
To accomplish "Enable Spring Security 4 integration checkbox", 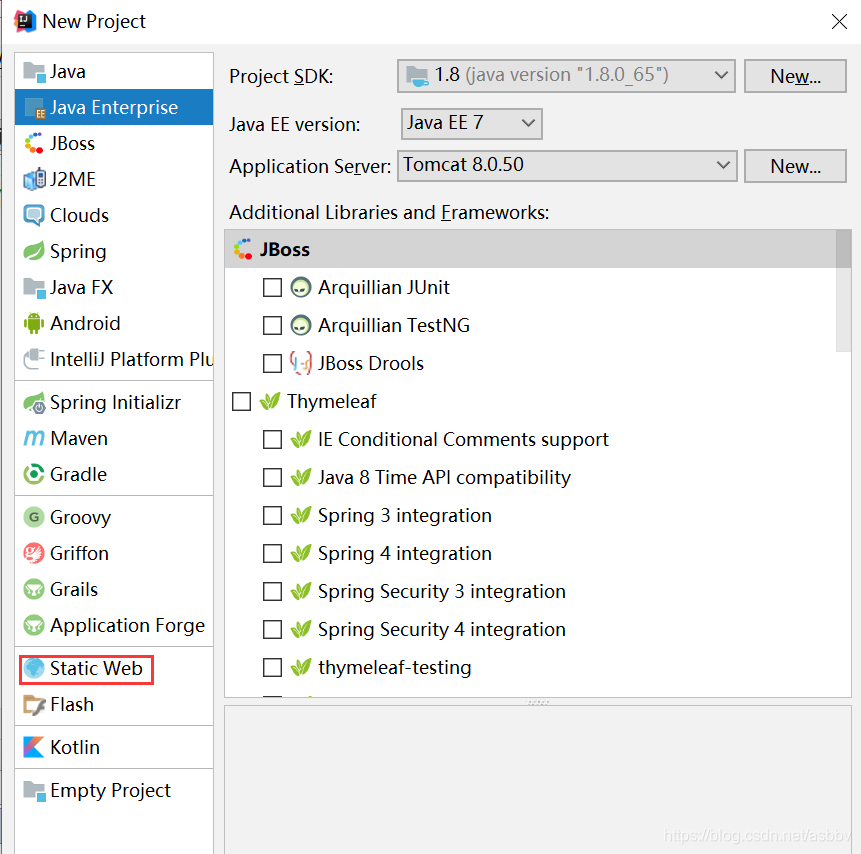I will coord(272,629).
